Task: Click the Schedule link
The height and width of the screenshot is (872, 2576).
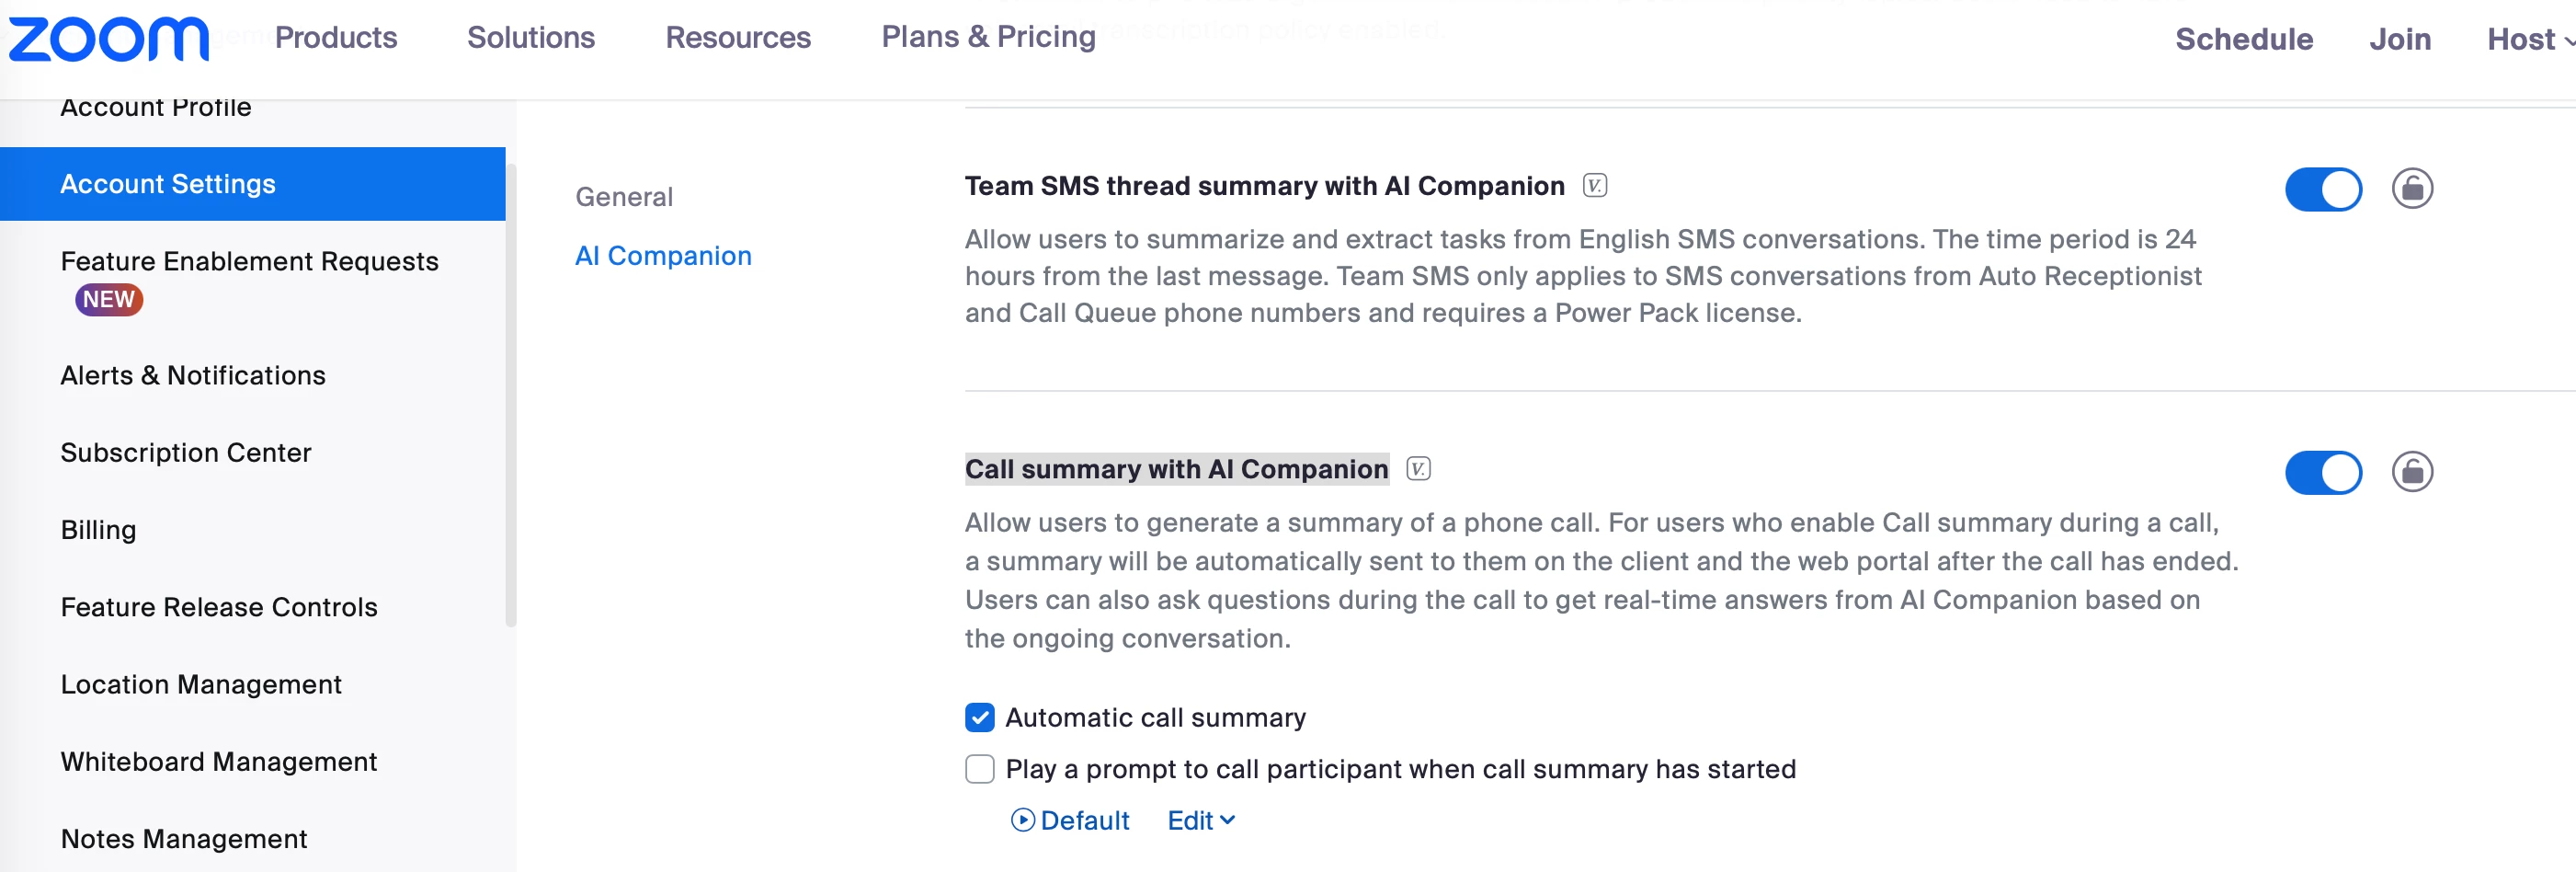Action: (2243, 39)
